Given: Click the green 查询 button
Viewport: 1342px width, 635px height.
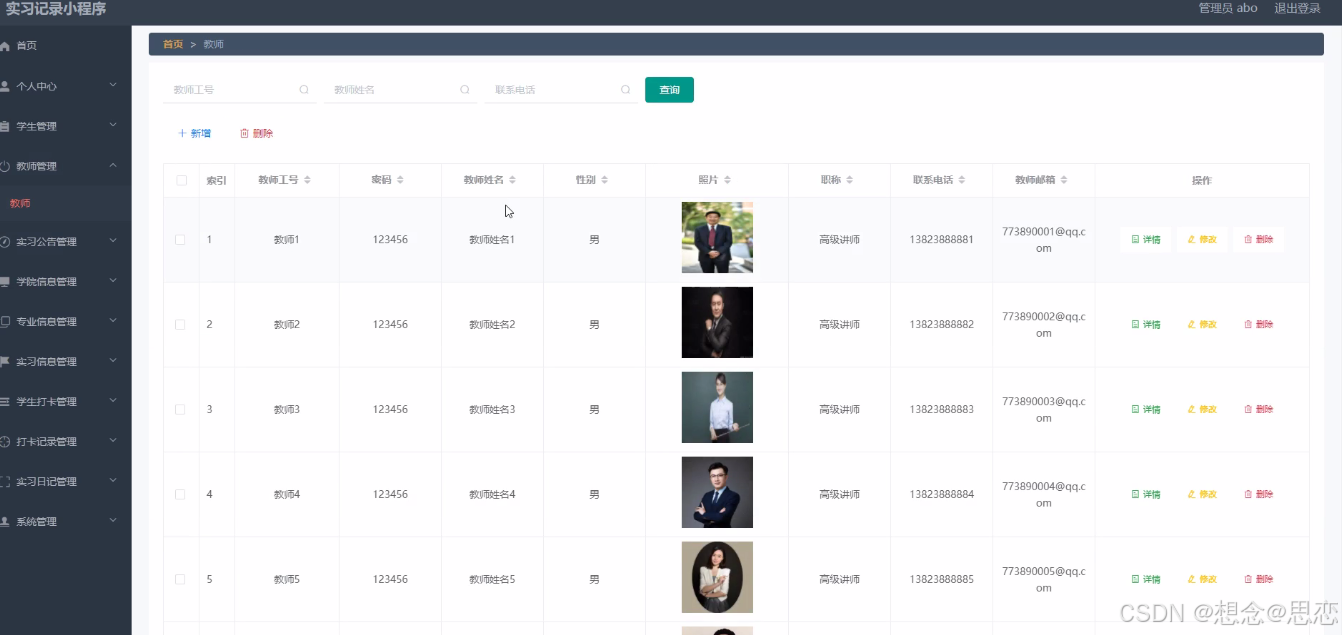Looking at the screenshot, I should pos(669,90).
